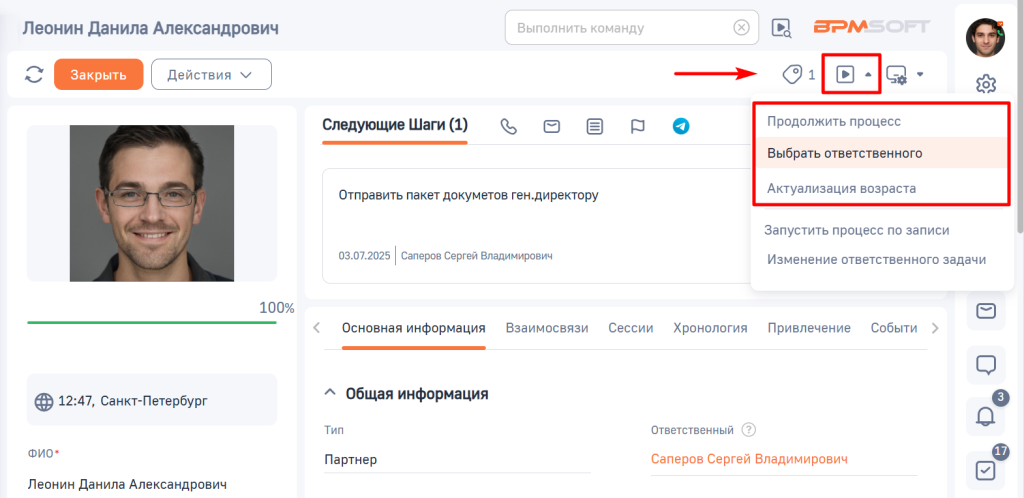The image size is (1024, 498).
Task: Open the orange Саперов Сергей Владимирович link
Action: pos(749,459)
